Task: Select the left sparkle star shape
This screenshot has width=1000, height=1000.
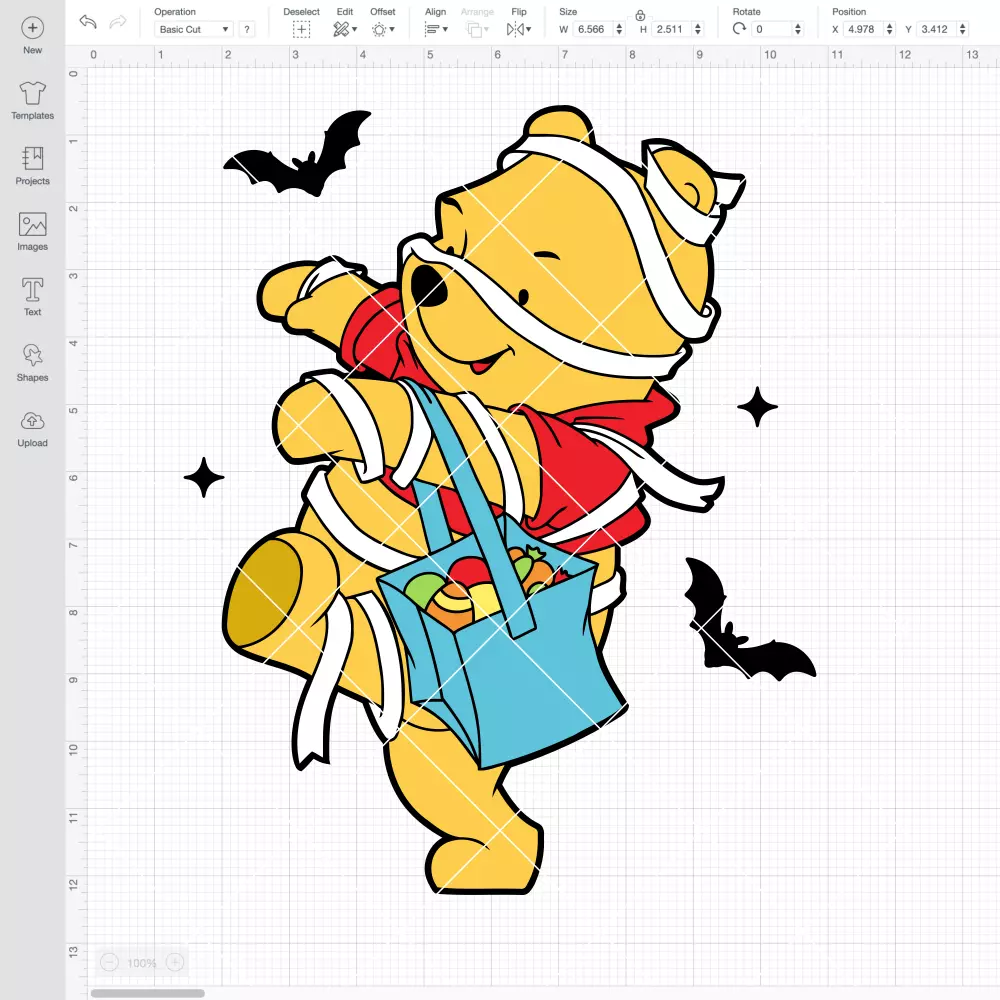Action: 204,477
